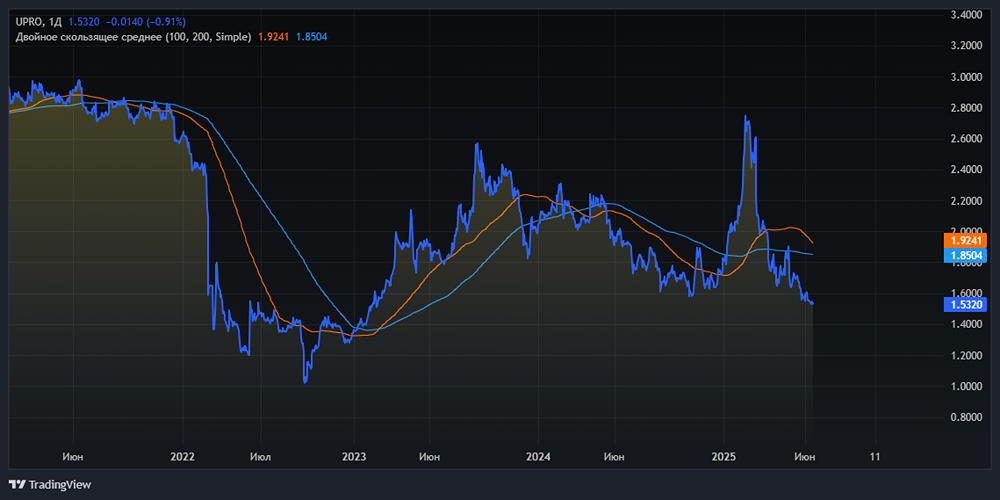Click the 2.6000 price scale label
Viewport: 1000px width, 500px height.
pos(965,139)
